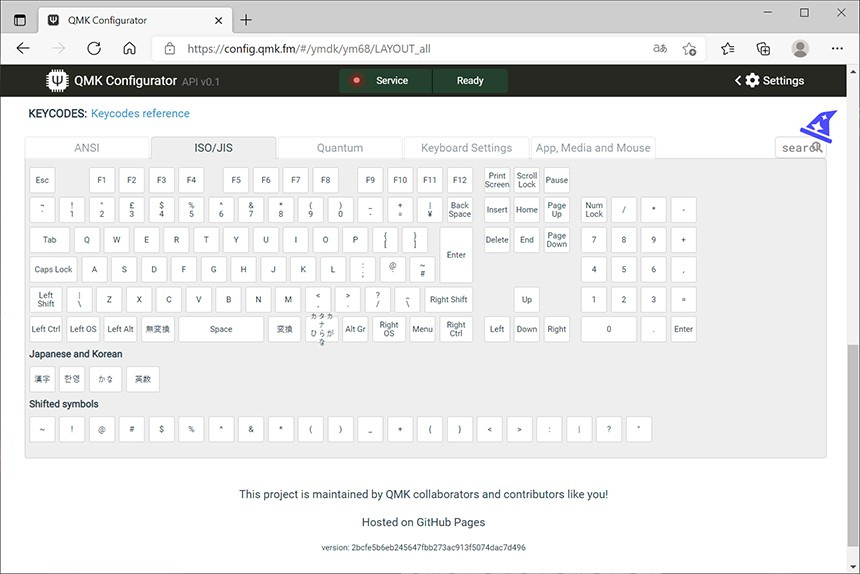The width and height of the screenshot is (860, 574).
Task: Select the Q letter keycode
Action: click(87, 240)
